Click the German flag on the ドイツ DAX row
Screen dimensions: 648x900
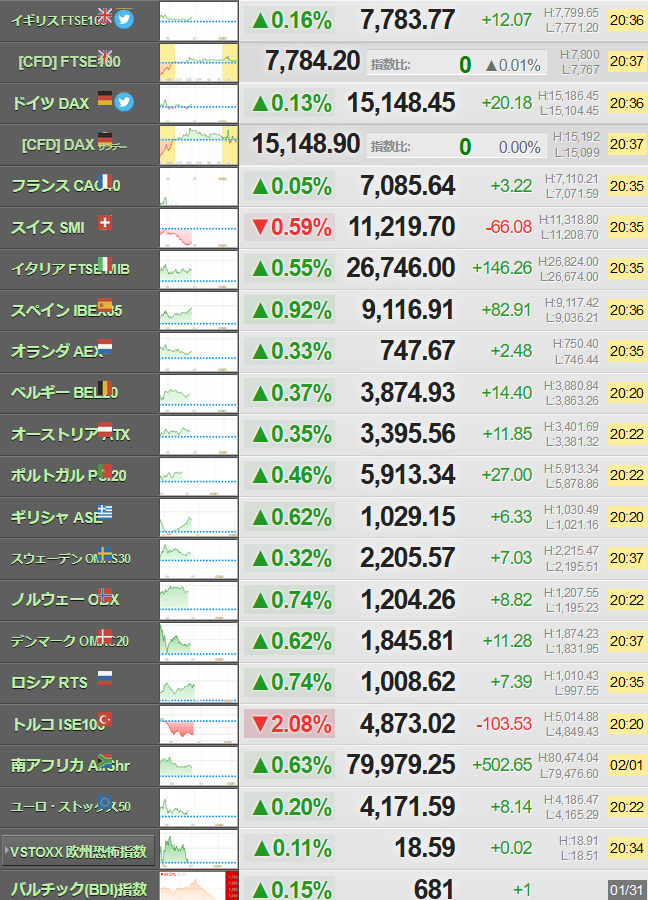tap(104, 98)
